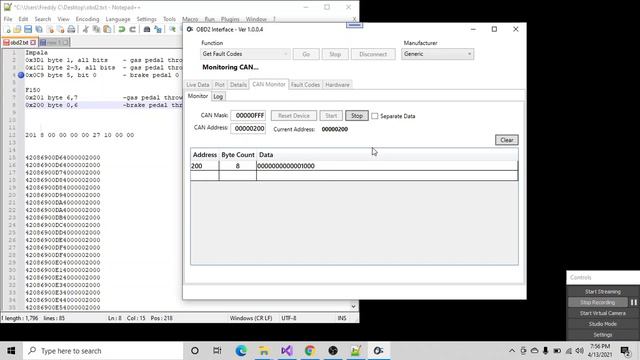The height and width of the screenshot is (360, 640).
Task: Close the obd2.txt tab with its red X
Action: coord(33,42)
